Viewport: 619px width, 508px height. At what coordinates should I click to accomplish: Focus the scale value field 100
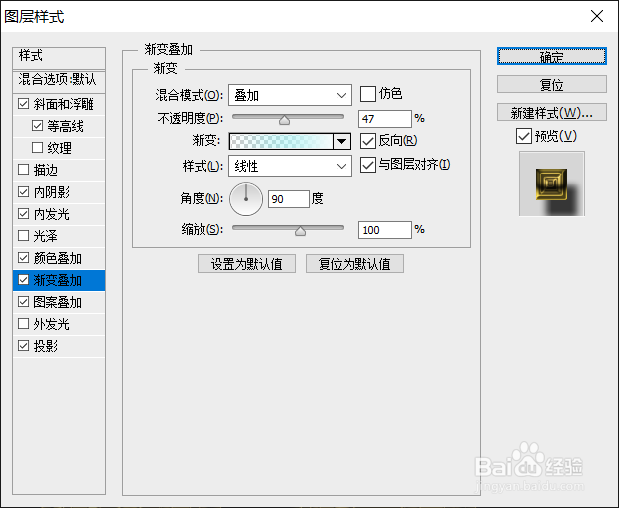(385, 230)
